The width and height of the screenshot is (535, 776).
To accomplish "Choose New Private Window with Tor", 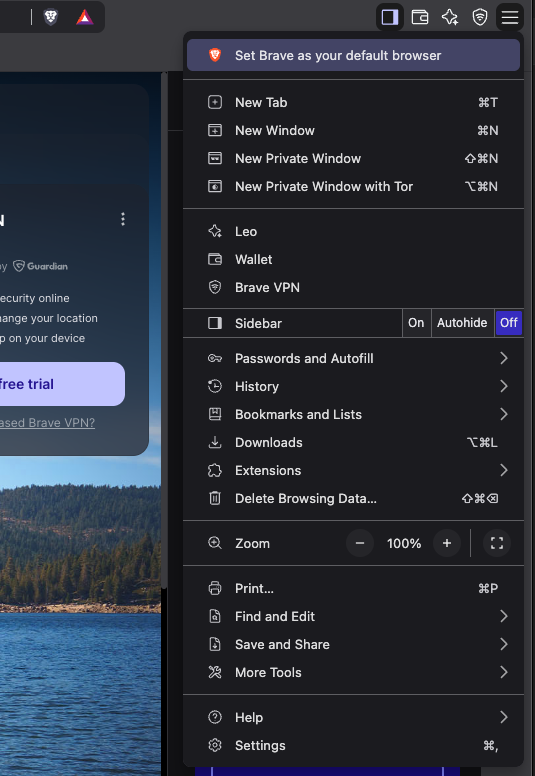I will [x=353, y=186].
